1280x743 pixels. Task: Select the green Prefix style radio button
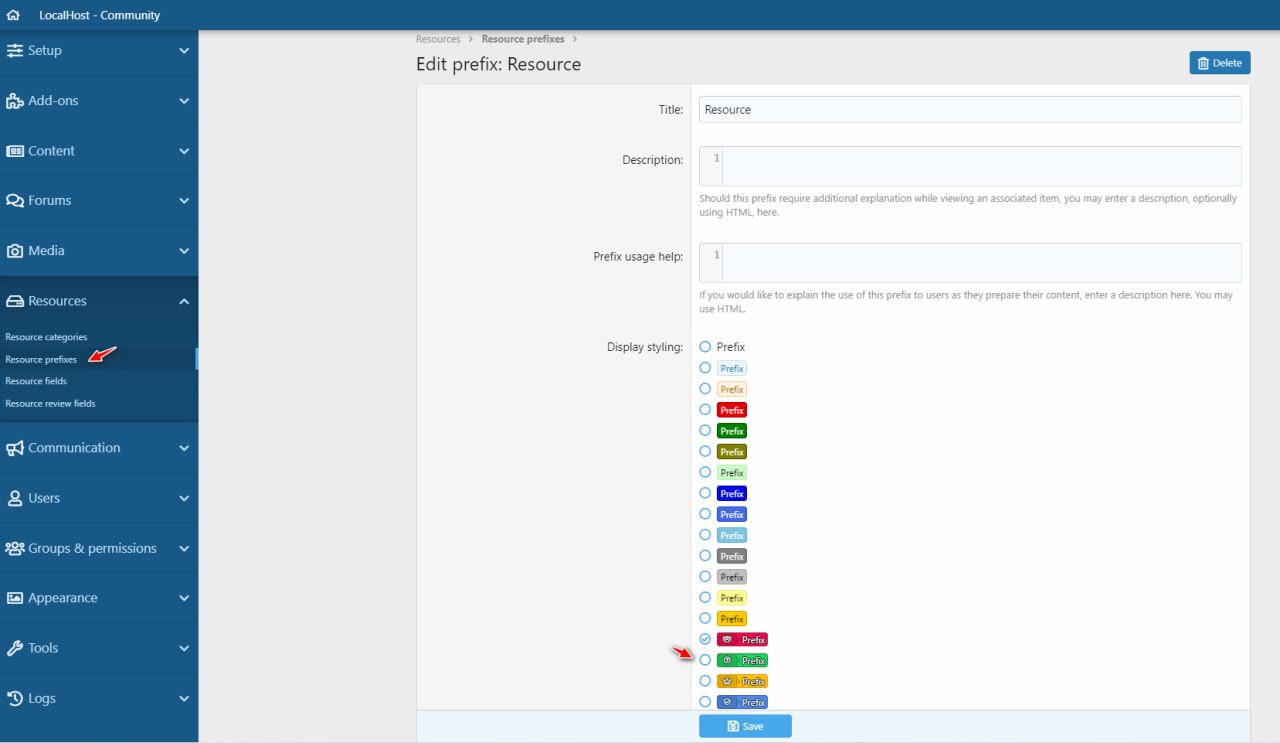coord(705,430)
